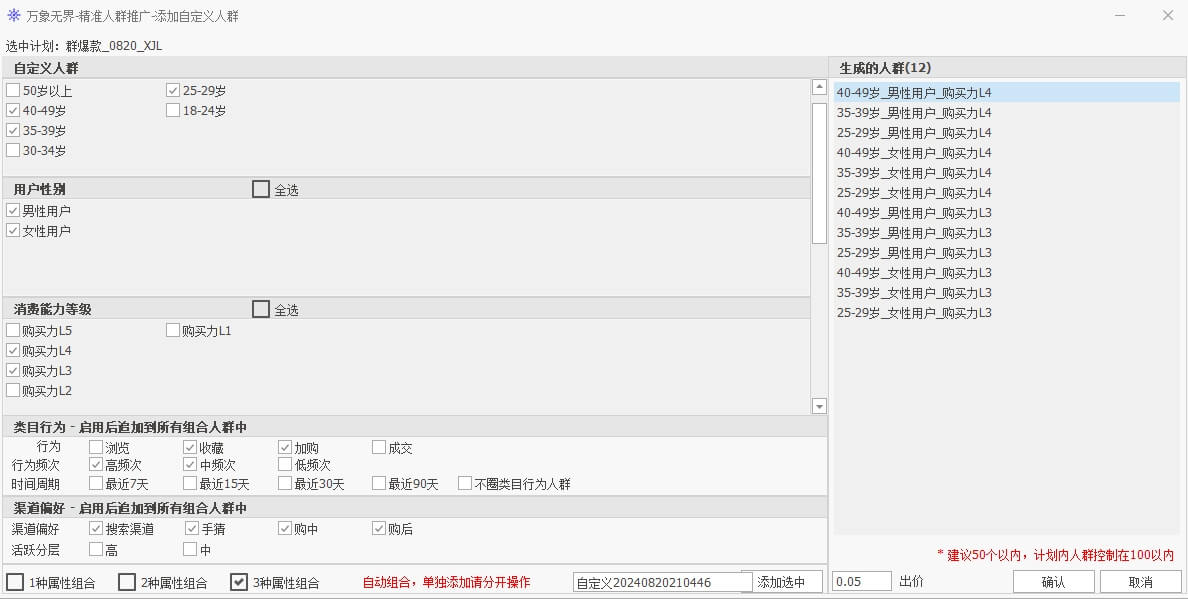1188x599 pixels.
Task: Uncheck the 收藏 behavior
Action: 190,448
